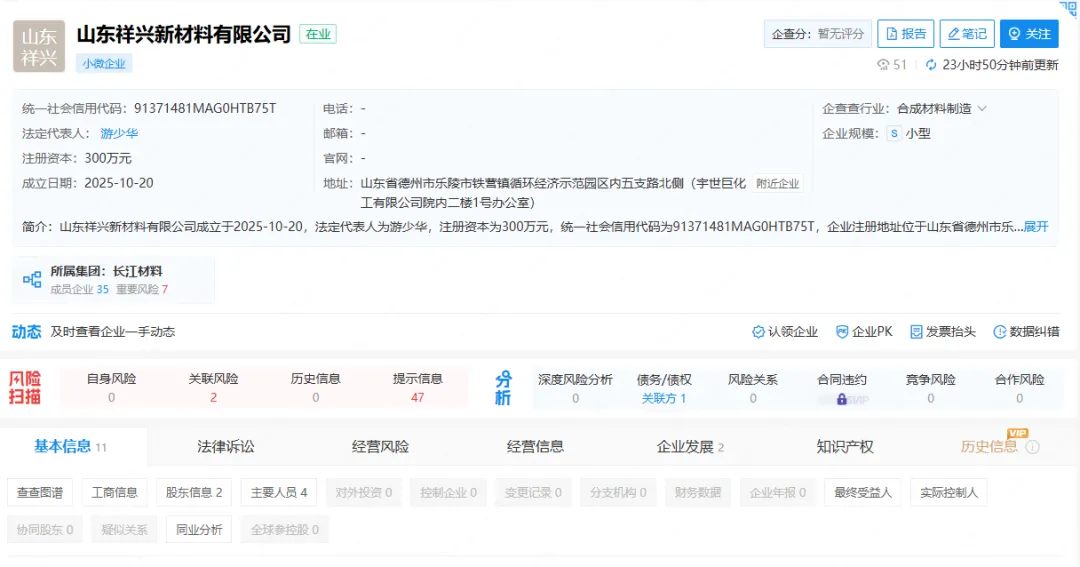
Task: Click the refresh update icon
Action: pyautogui.click(x=931, y=65)
